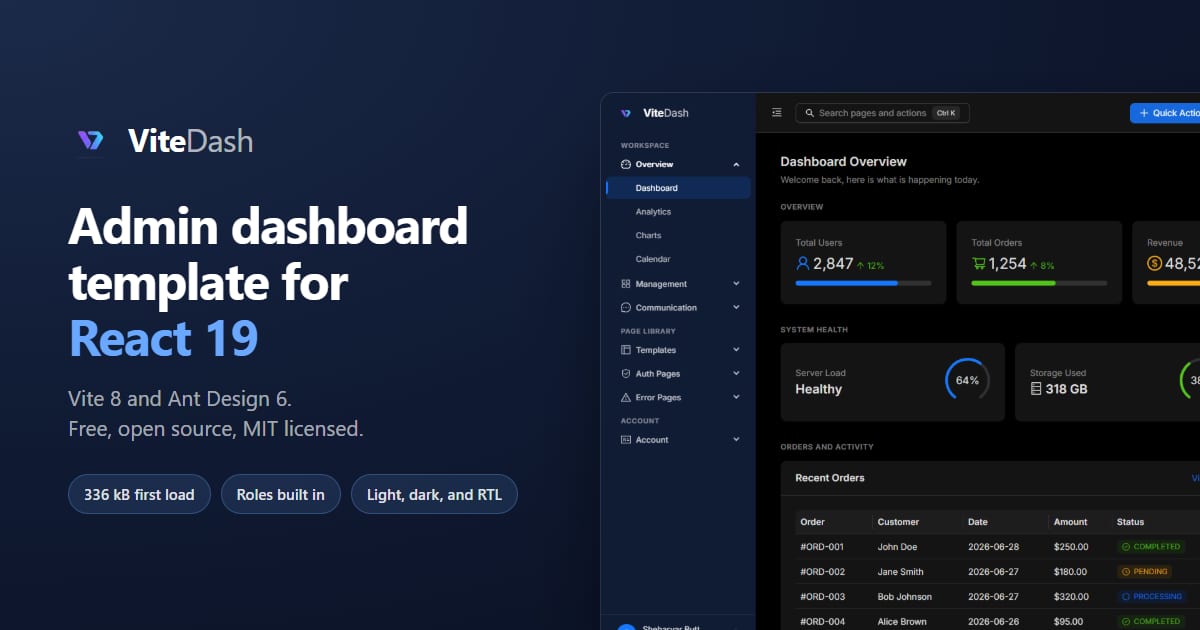
Task: Click order #ORD-003 cell
Action: pos(822,597)
